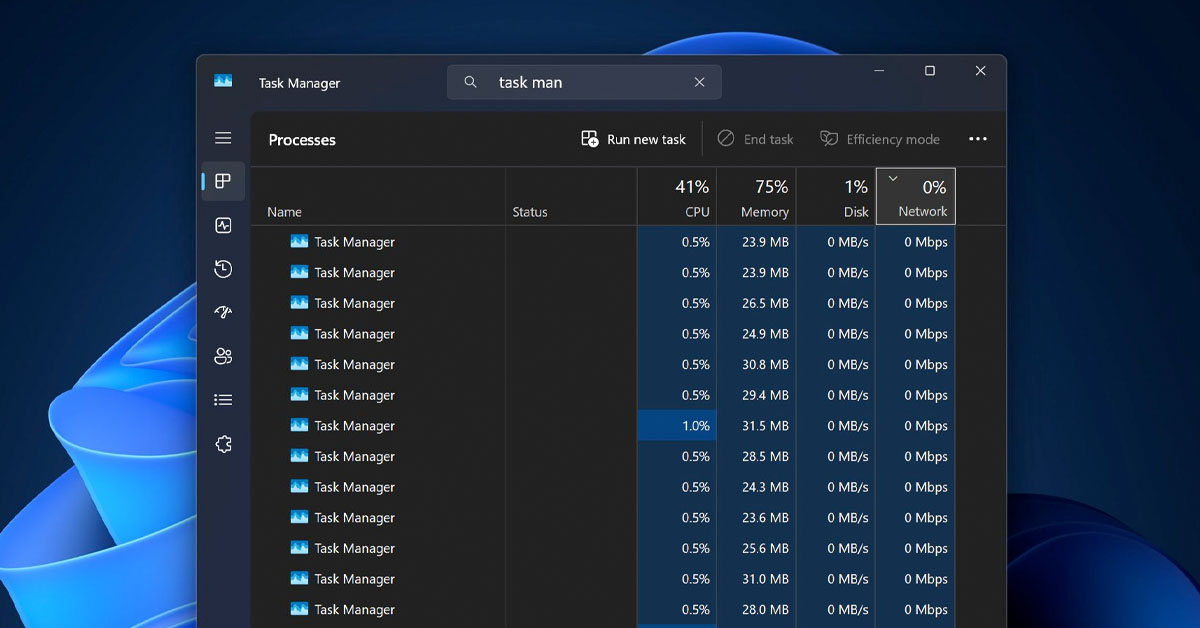Switch to App history in the sidebar
1200x628 pixels.
click(x=223, y=269)
